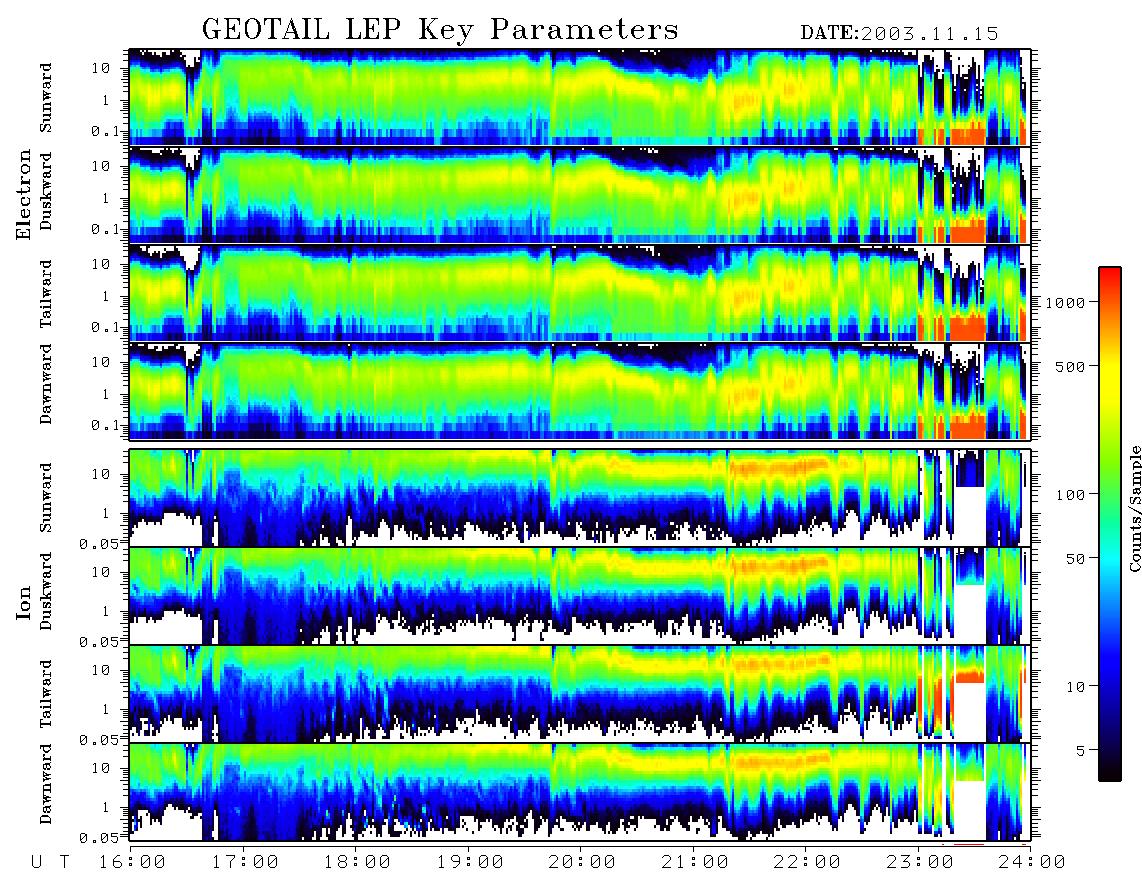Click the Ion Duskward spectrogram panel

579,596
